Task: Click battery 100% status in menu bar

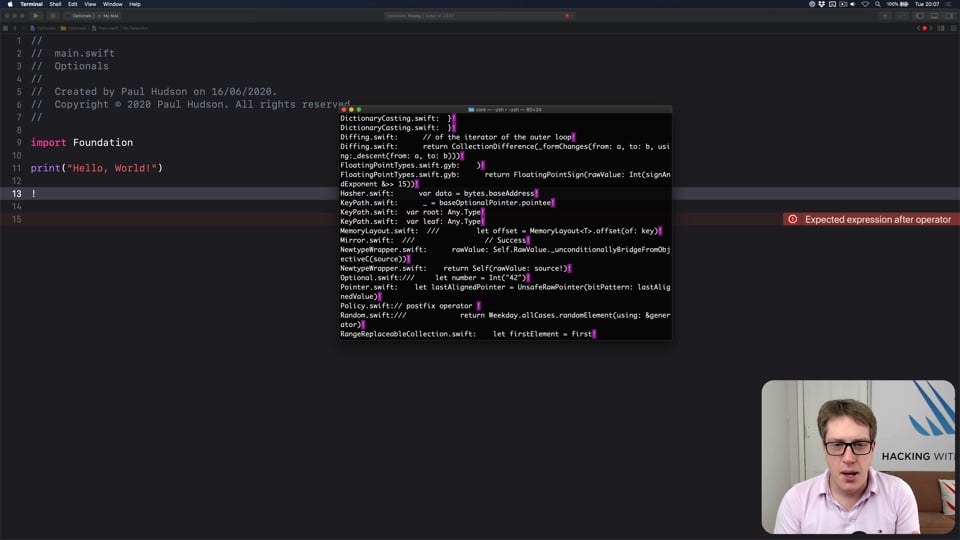Action: click(898, 4)
